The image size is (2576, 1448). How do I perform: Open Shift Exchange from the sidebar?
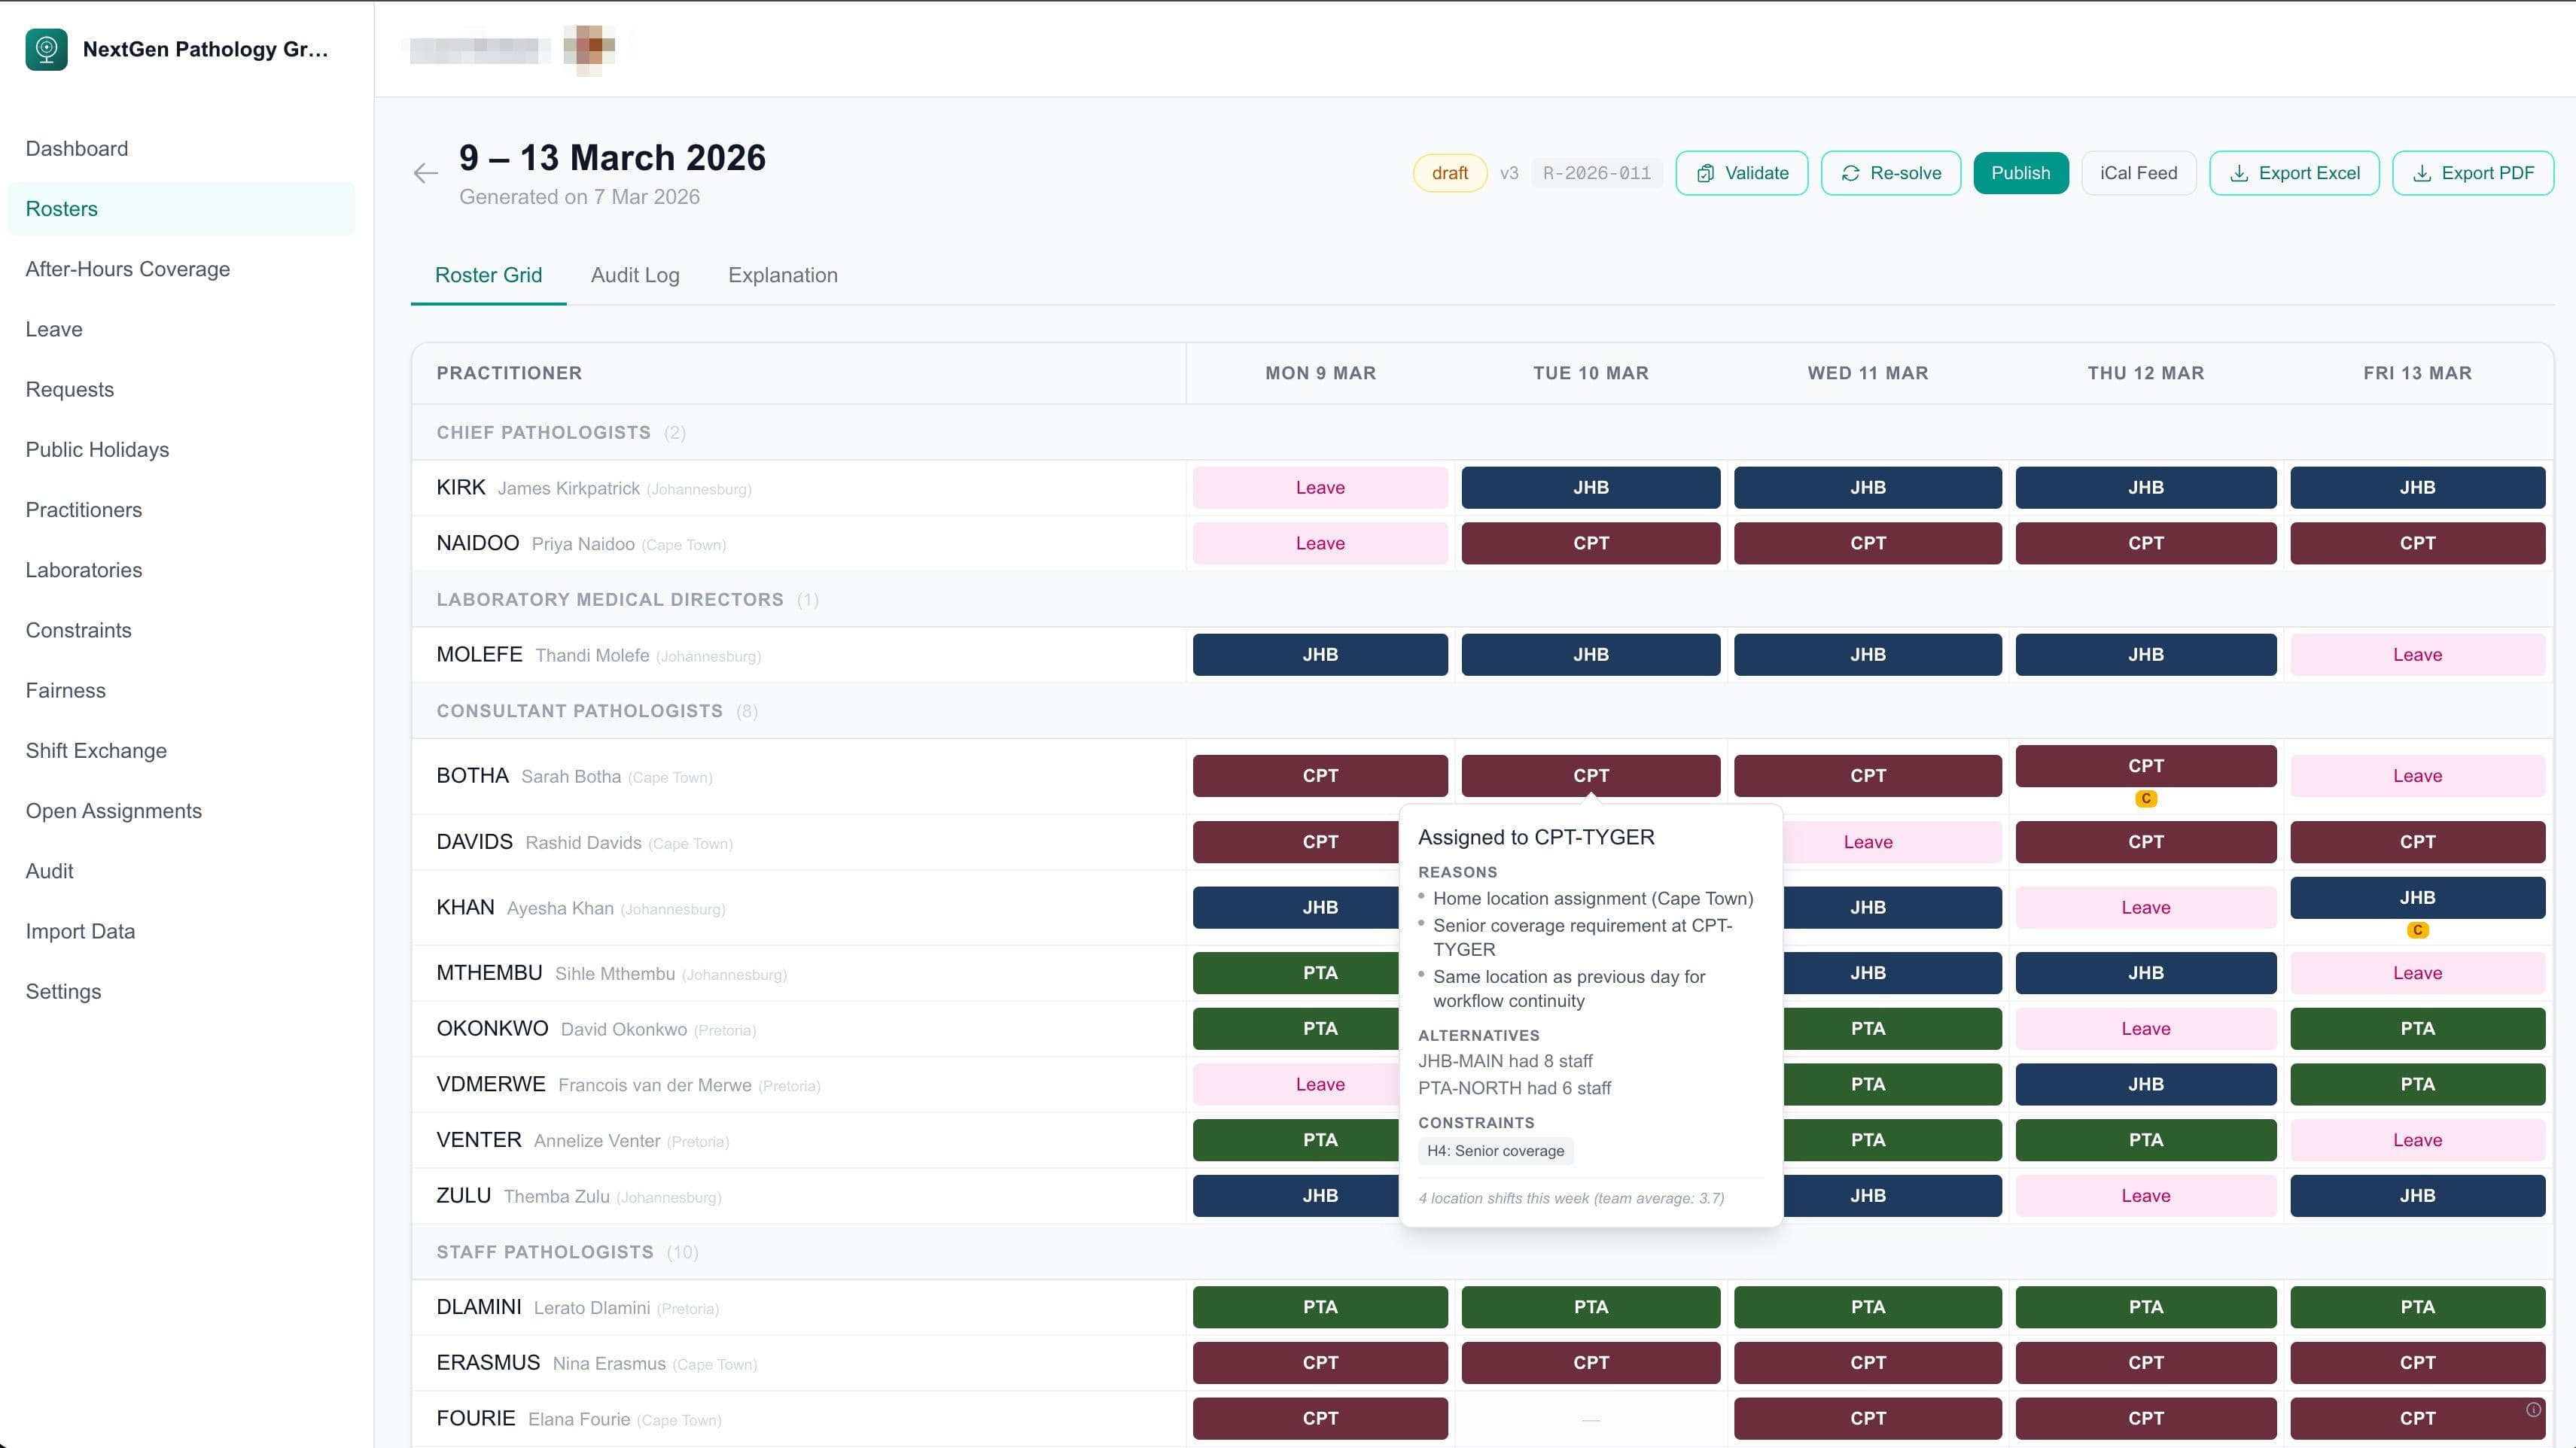tap(95, 750)
